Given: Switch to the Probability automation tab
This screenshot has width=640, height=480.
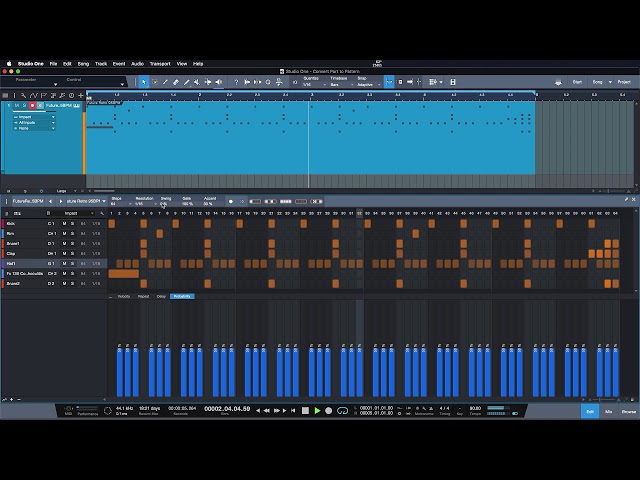Looking at the screenshot, I should click(182, 296).
